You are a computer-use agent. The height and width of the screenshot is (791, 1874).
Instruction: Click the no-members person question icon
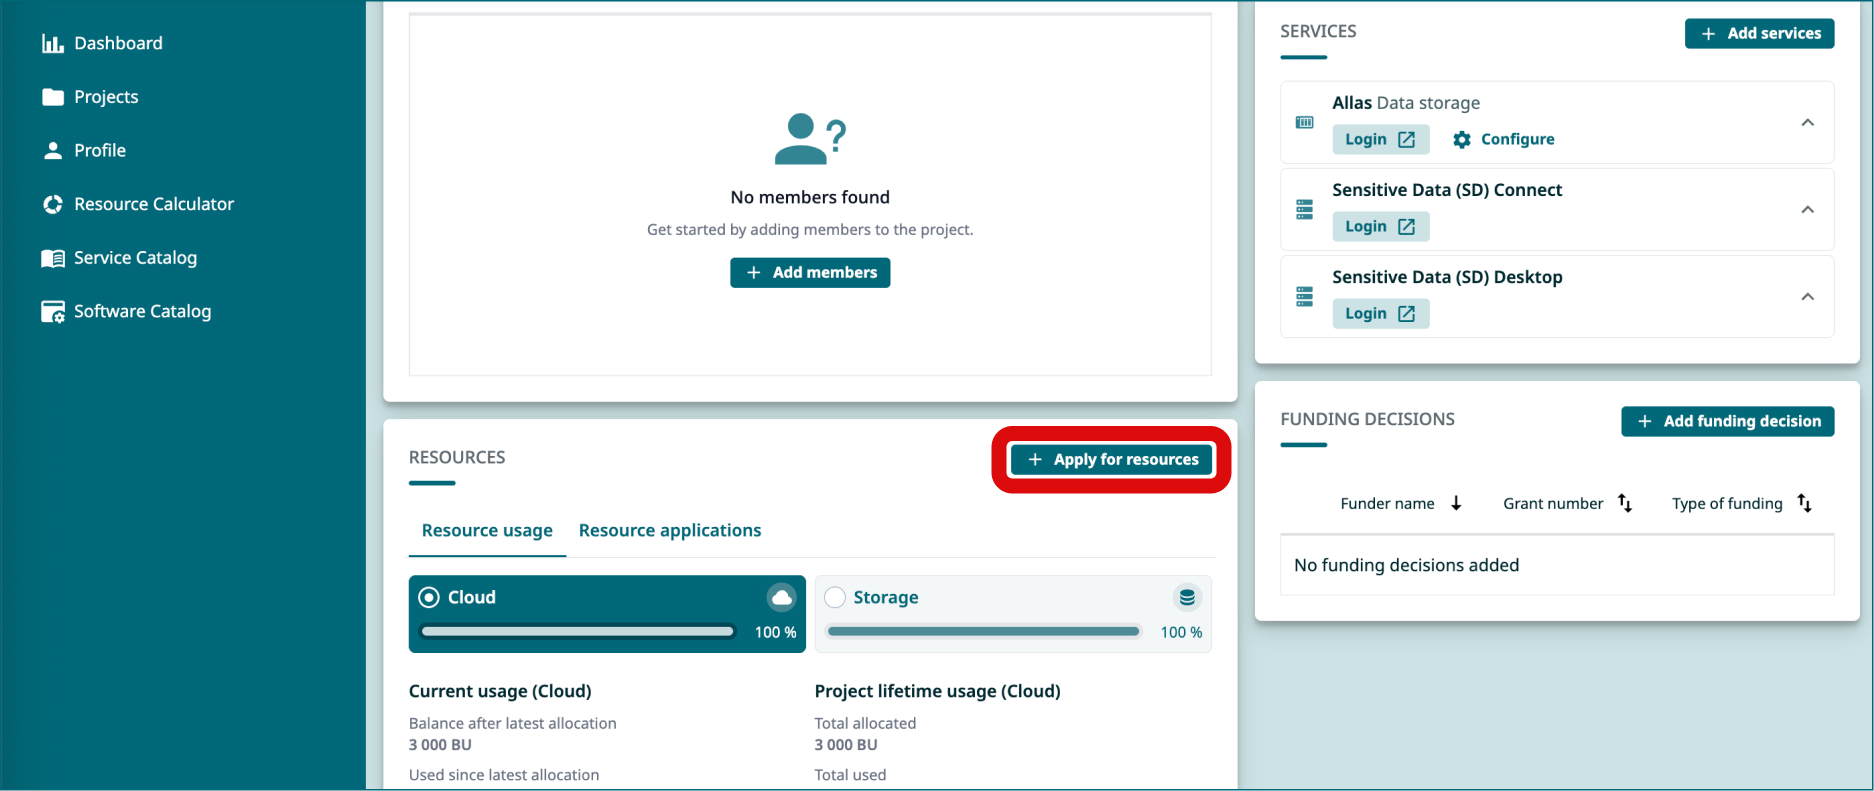click(810, 138)
